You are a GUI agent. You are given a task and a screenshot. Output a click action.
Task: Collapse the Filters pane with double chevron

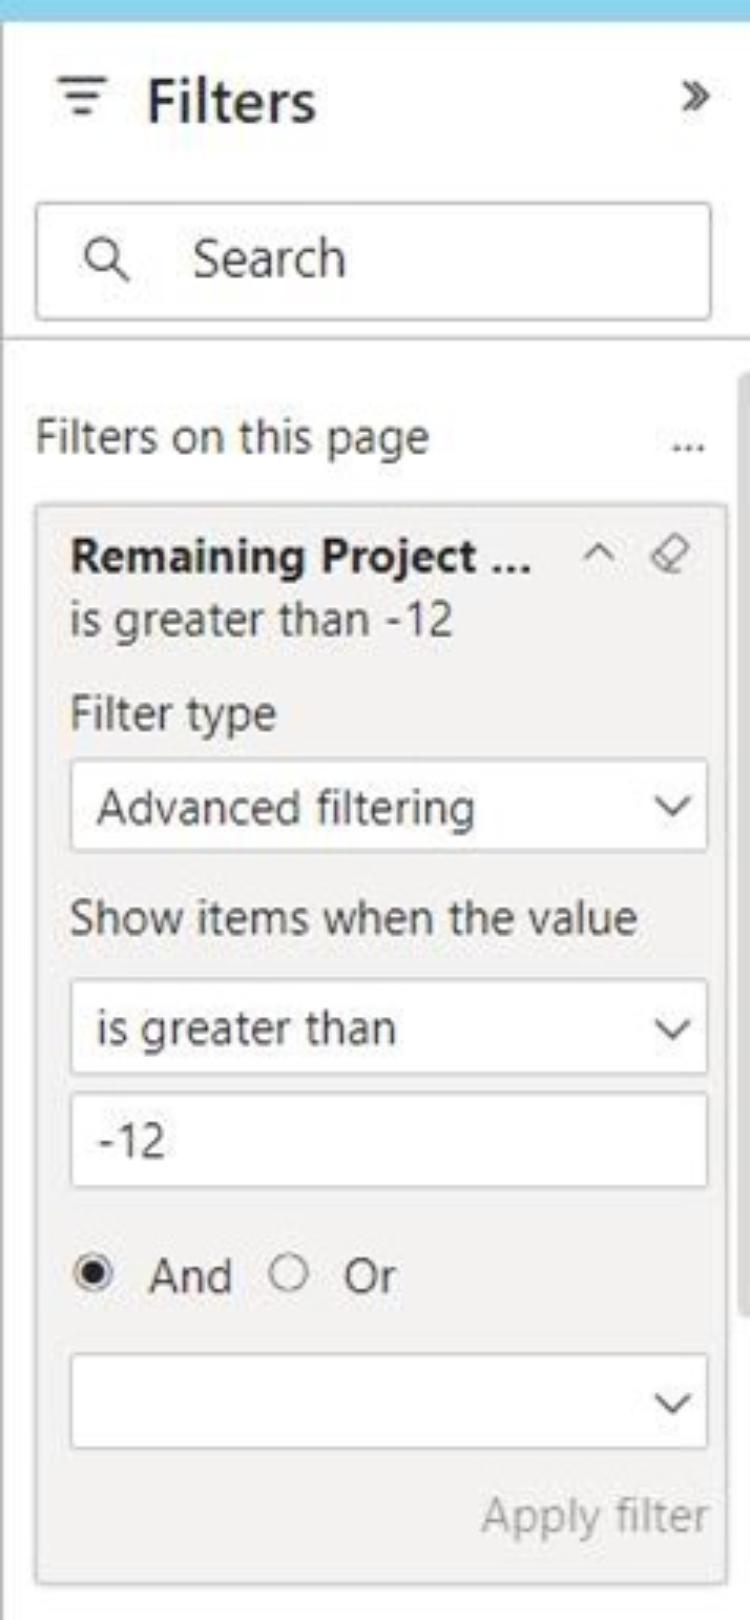[695, 97]
